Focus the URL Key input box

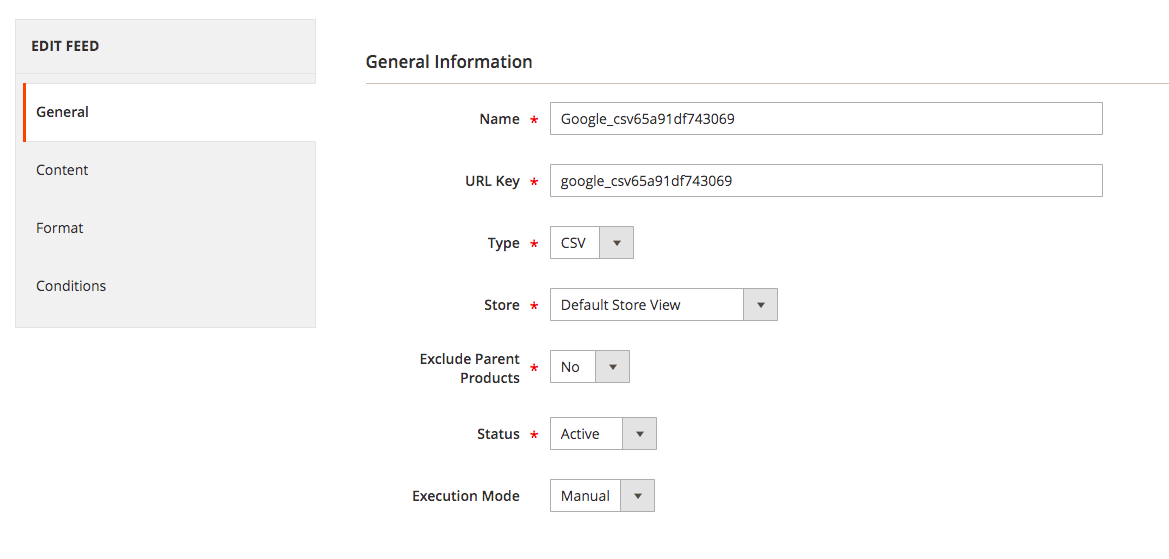[x=825, y=181]
